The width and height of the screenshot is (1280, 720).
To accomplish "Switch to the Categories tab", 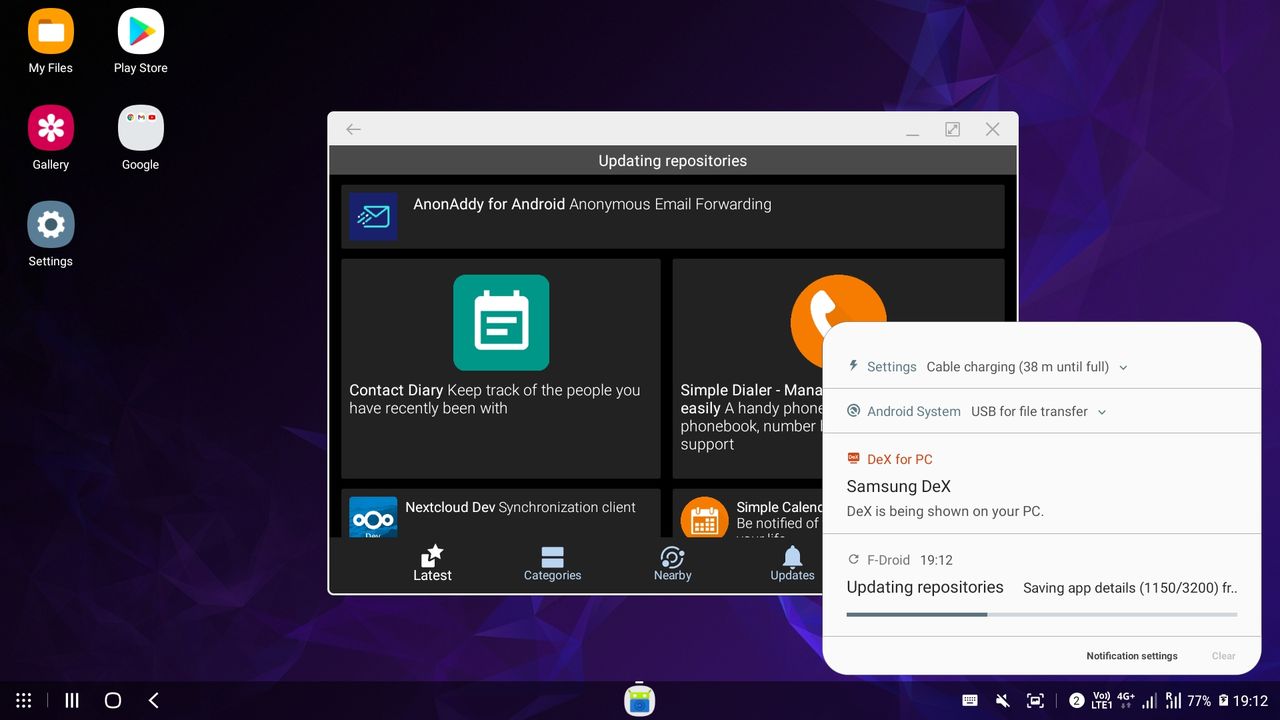I will point(552,564).
